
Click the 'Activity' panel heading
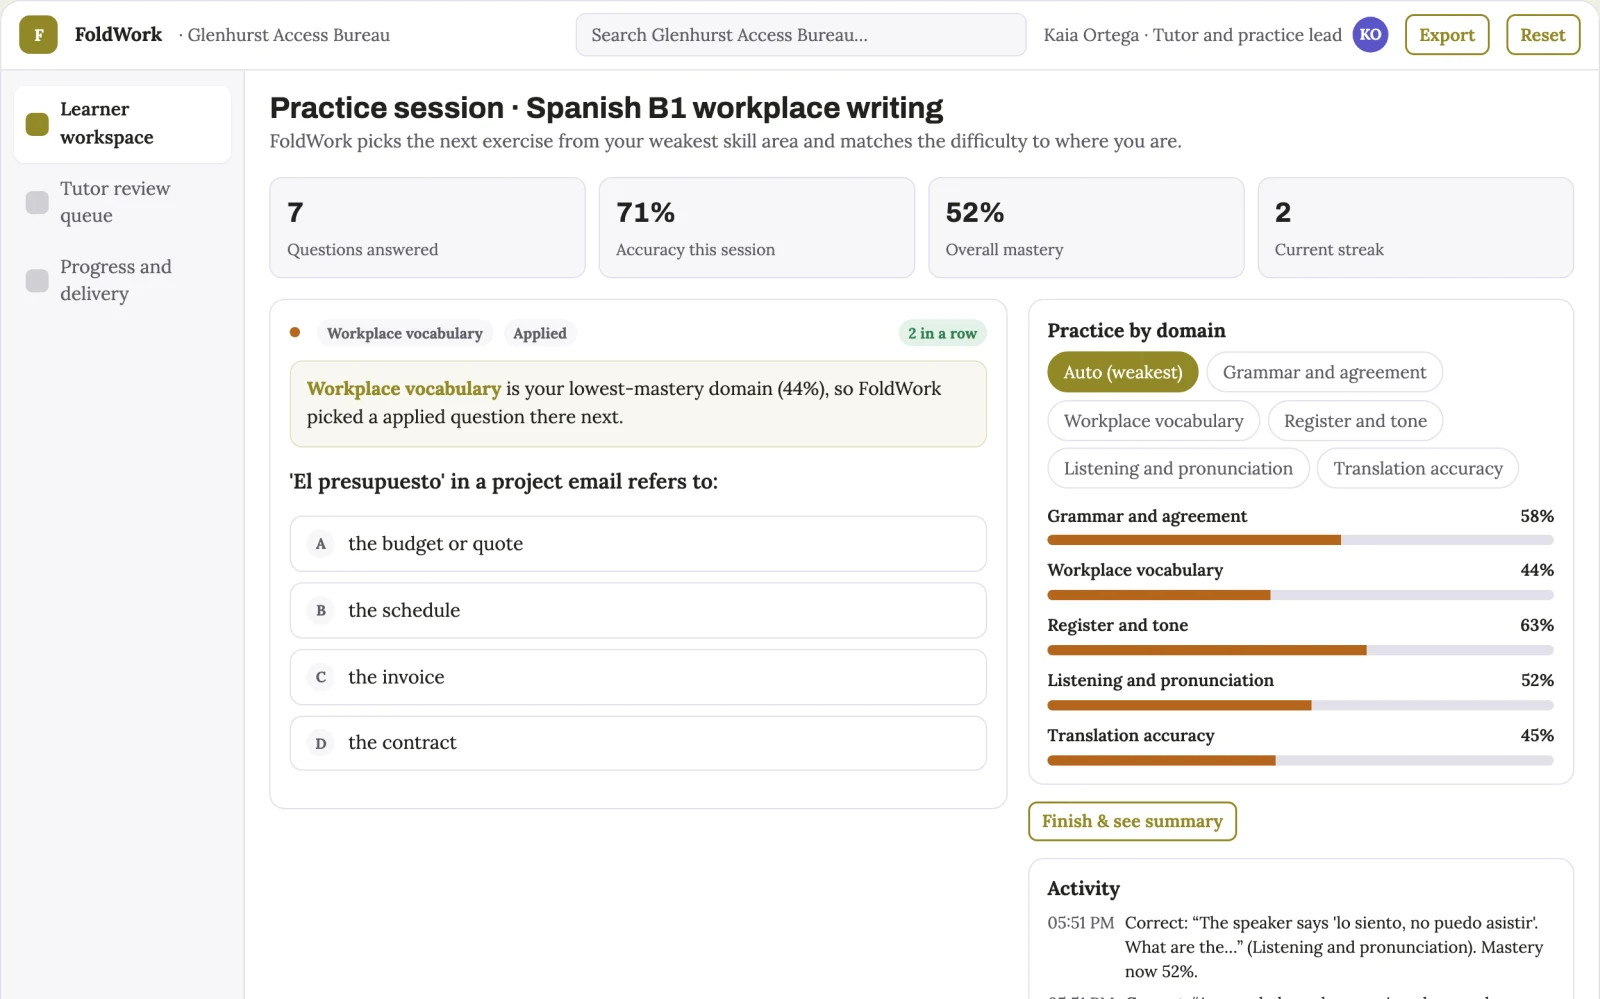(1083, 888)
